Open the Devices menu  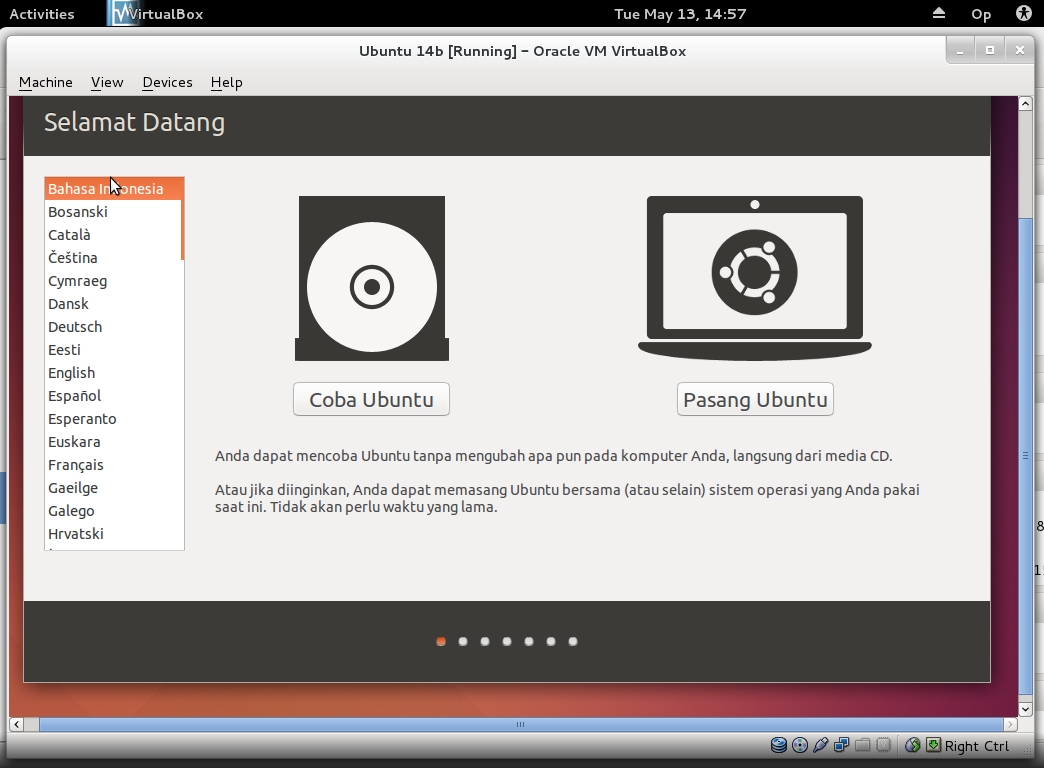[x=167, y=82]
